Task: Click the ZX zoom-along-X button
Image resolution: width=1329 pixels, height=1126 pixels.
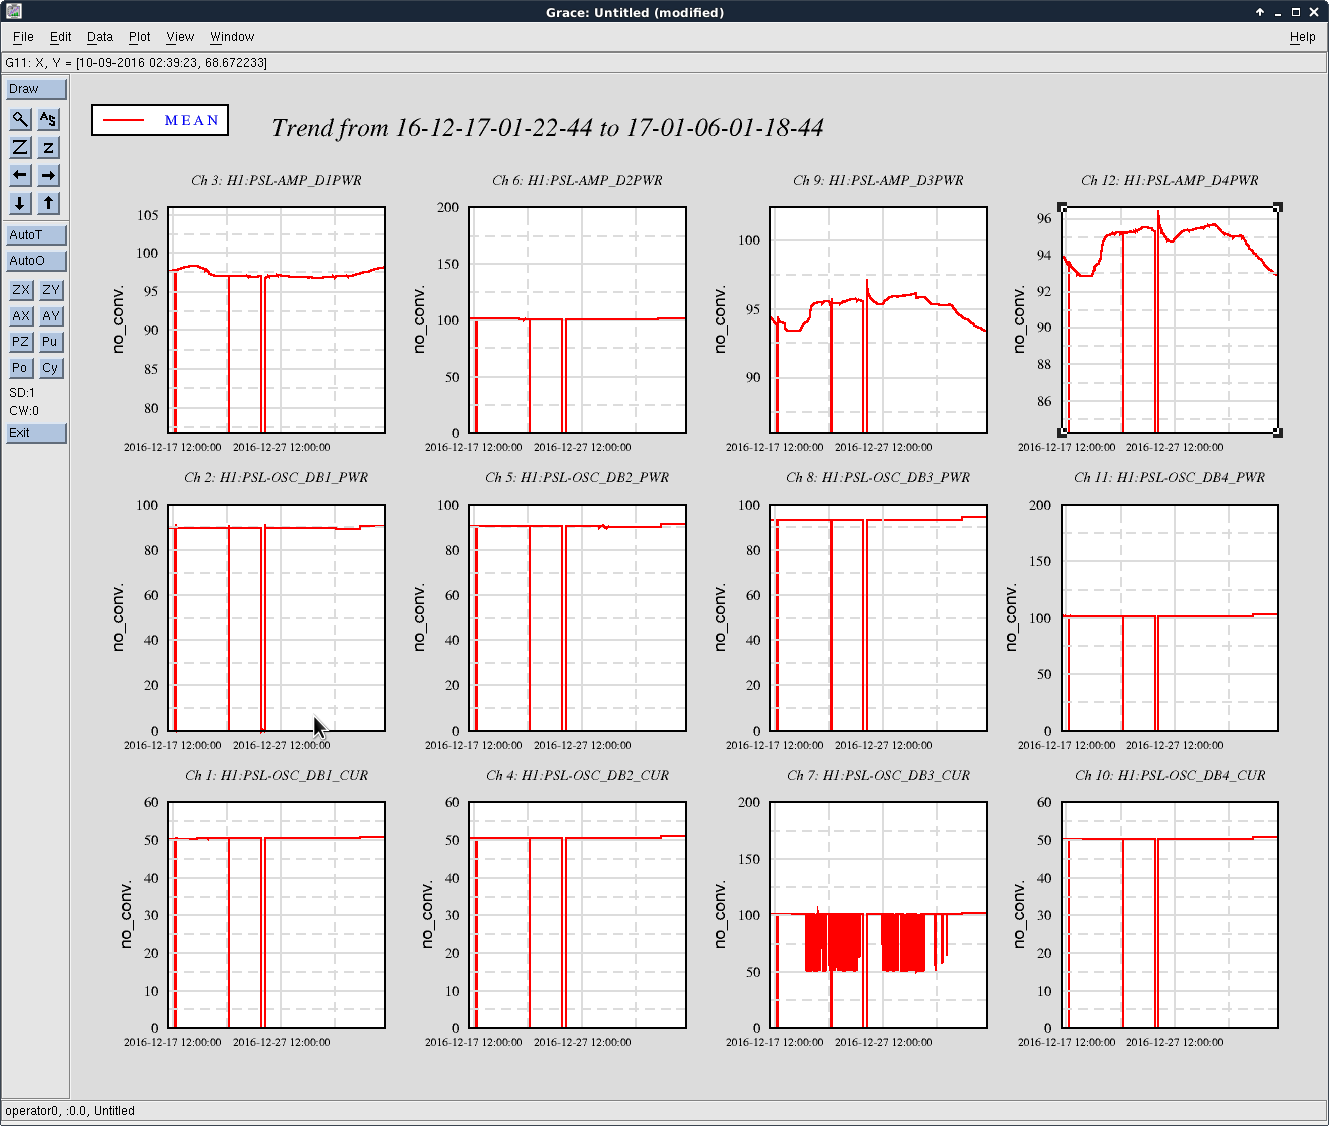Action: point(21,290)
